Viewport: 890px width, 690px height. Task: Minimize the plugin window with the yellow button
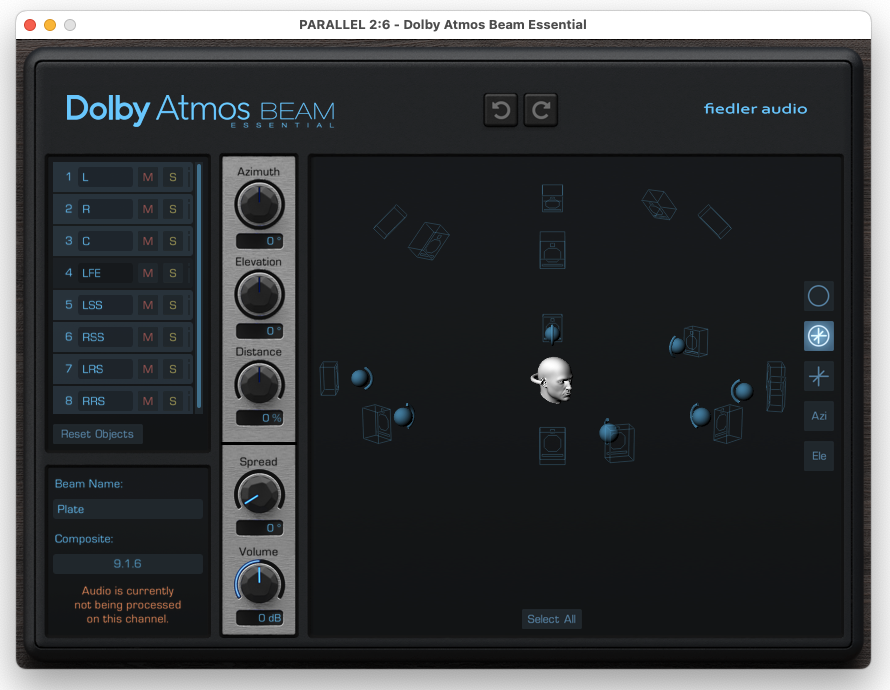click(x=50, y=25)
